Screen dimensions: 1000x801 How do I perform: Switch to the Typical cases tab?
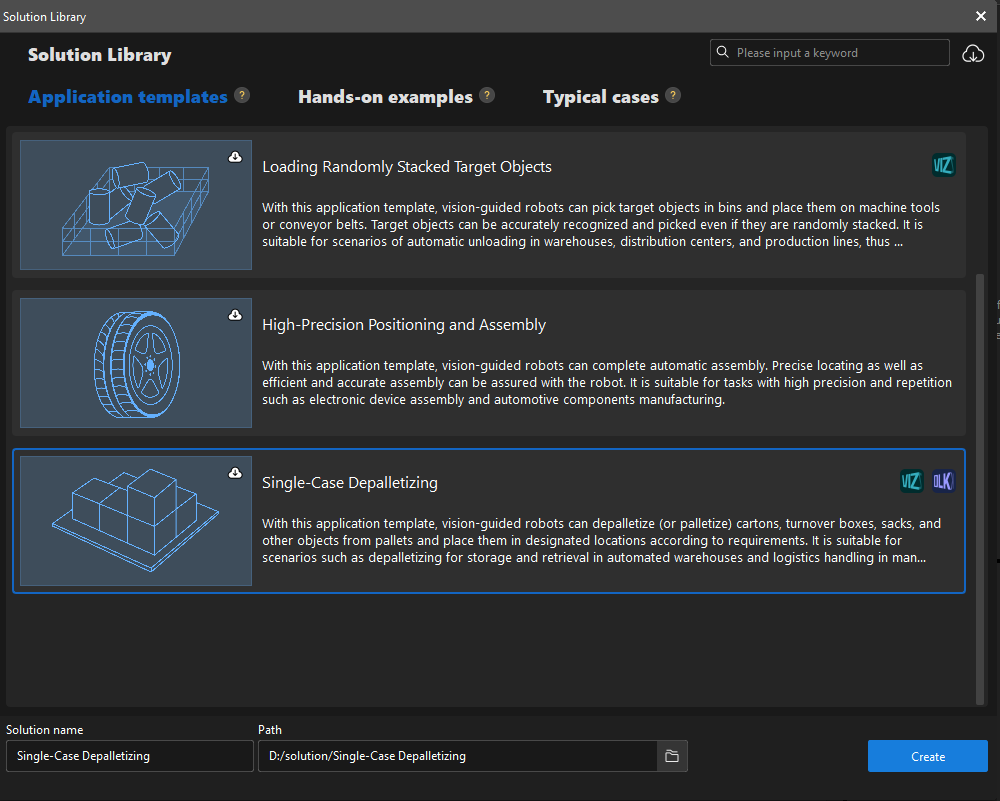[600, 97]
